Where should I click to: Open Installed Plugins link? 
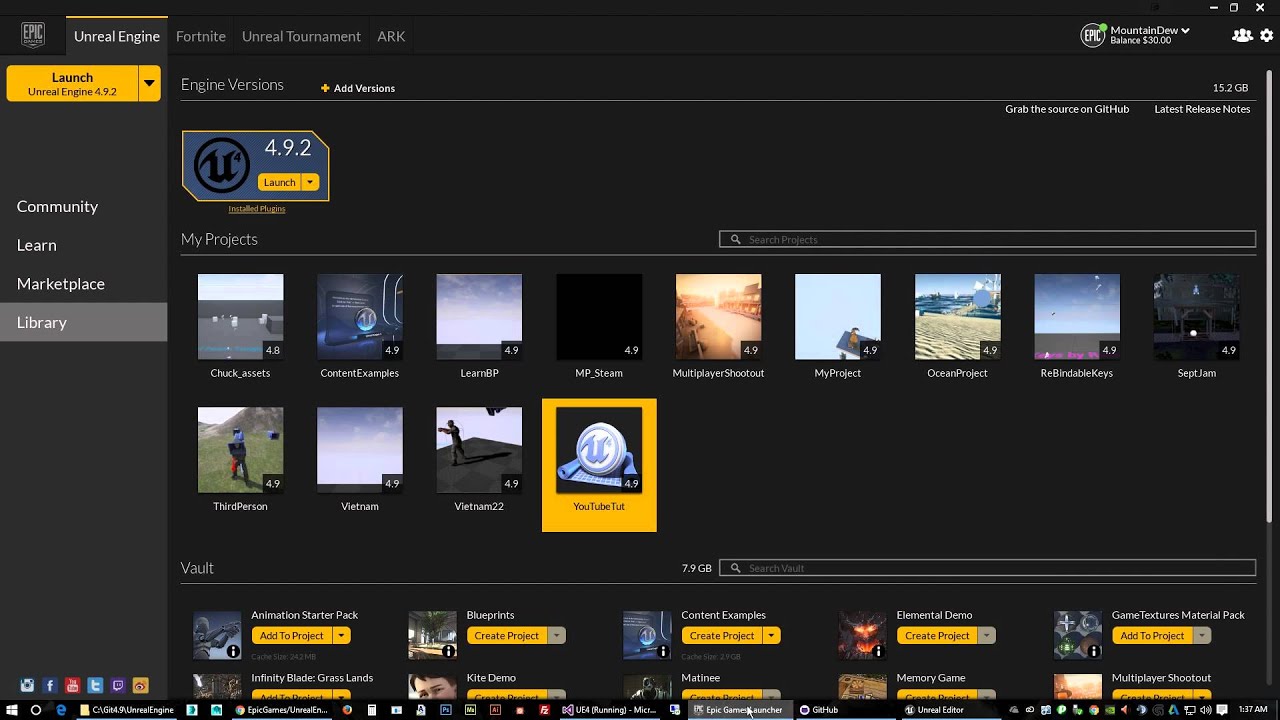coord(257,209)
